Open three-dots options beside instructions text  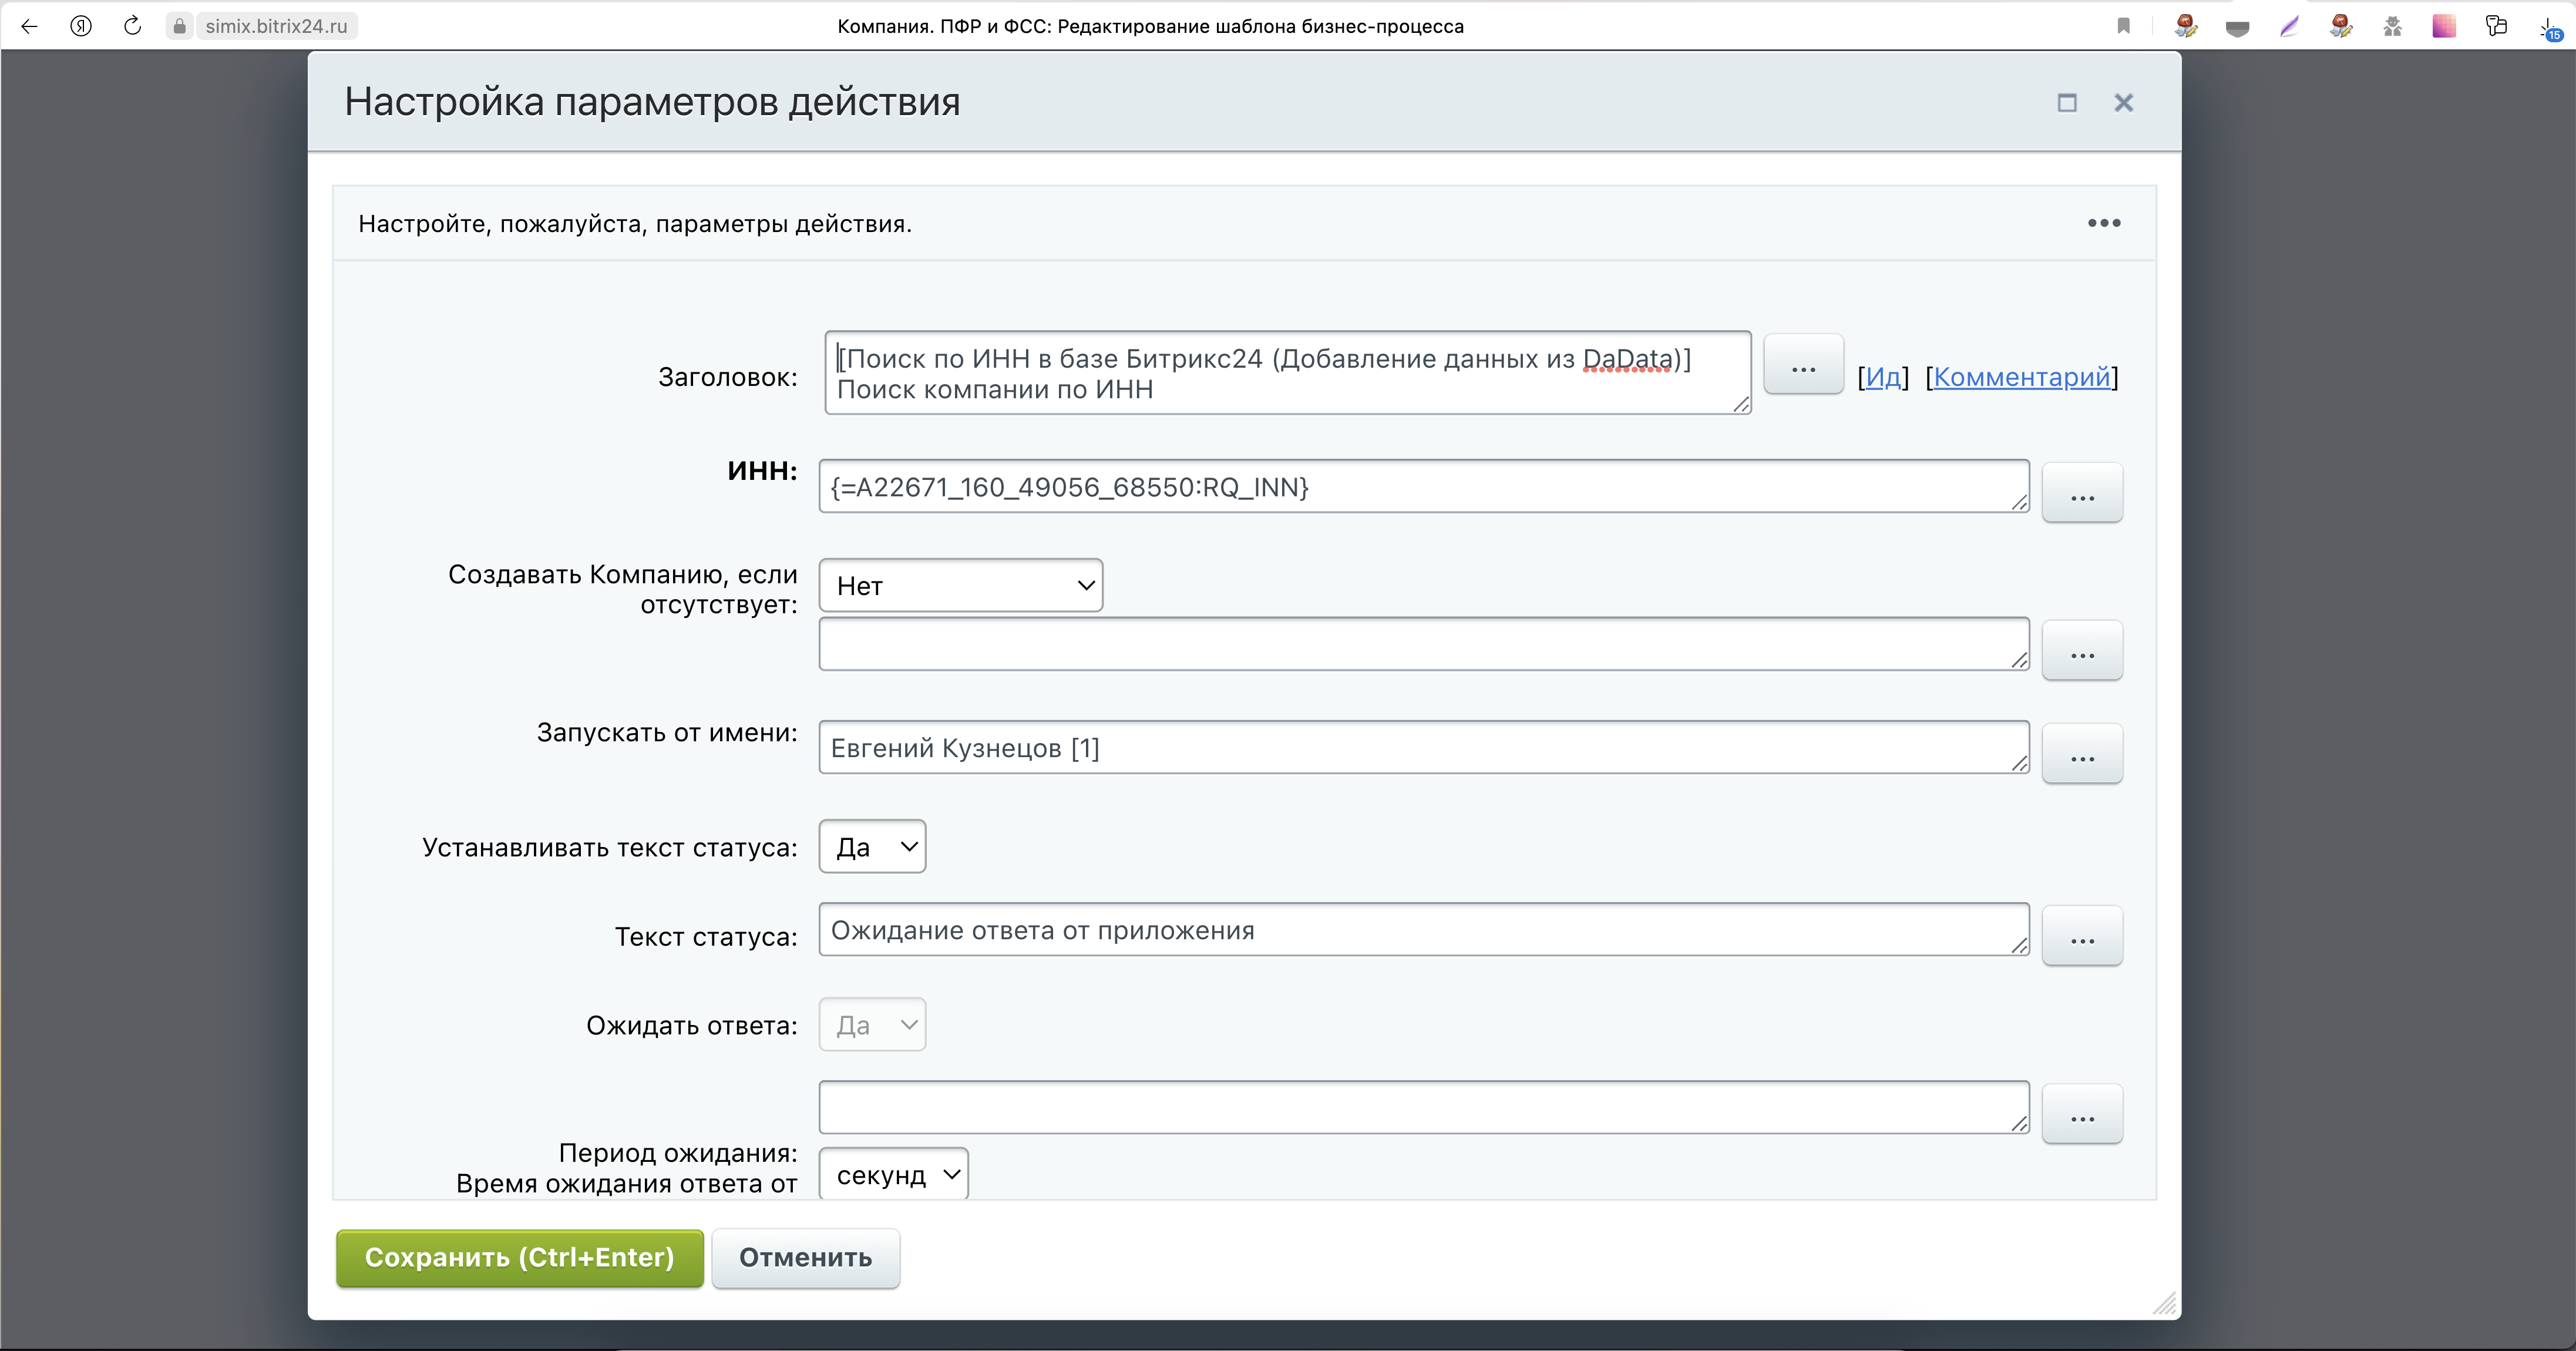pos(2103,223)
